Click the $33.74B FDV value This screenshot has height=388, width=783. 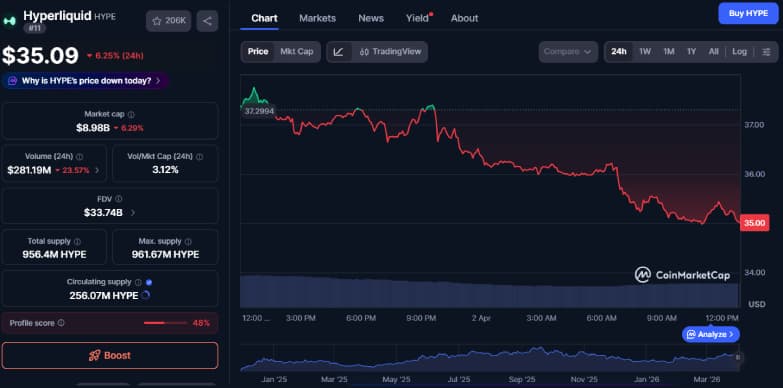[x=103, y=213]
